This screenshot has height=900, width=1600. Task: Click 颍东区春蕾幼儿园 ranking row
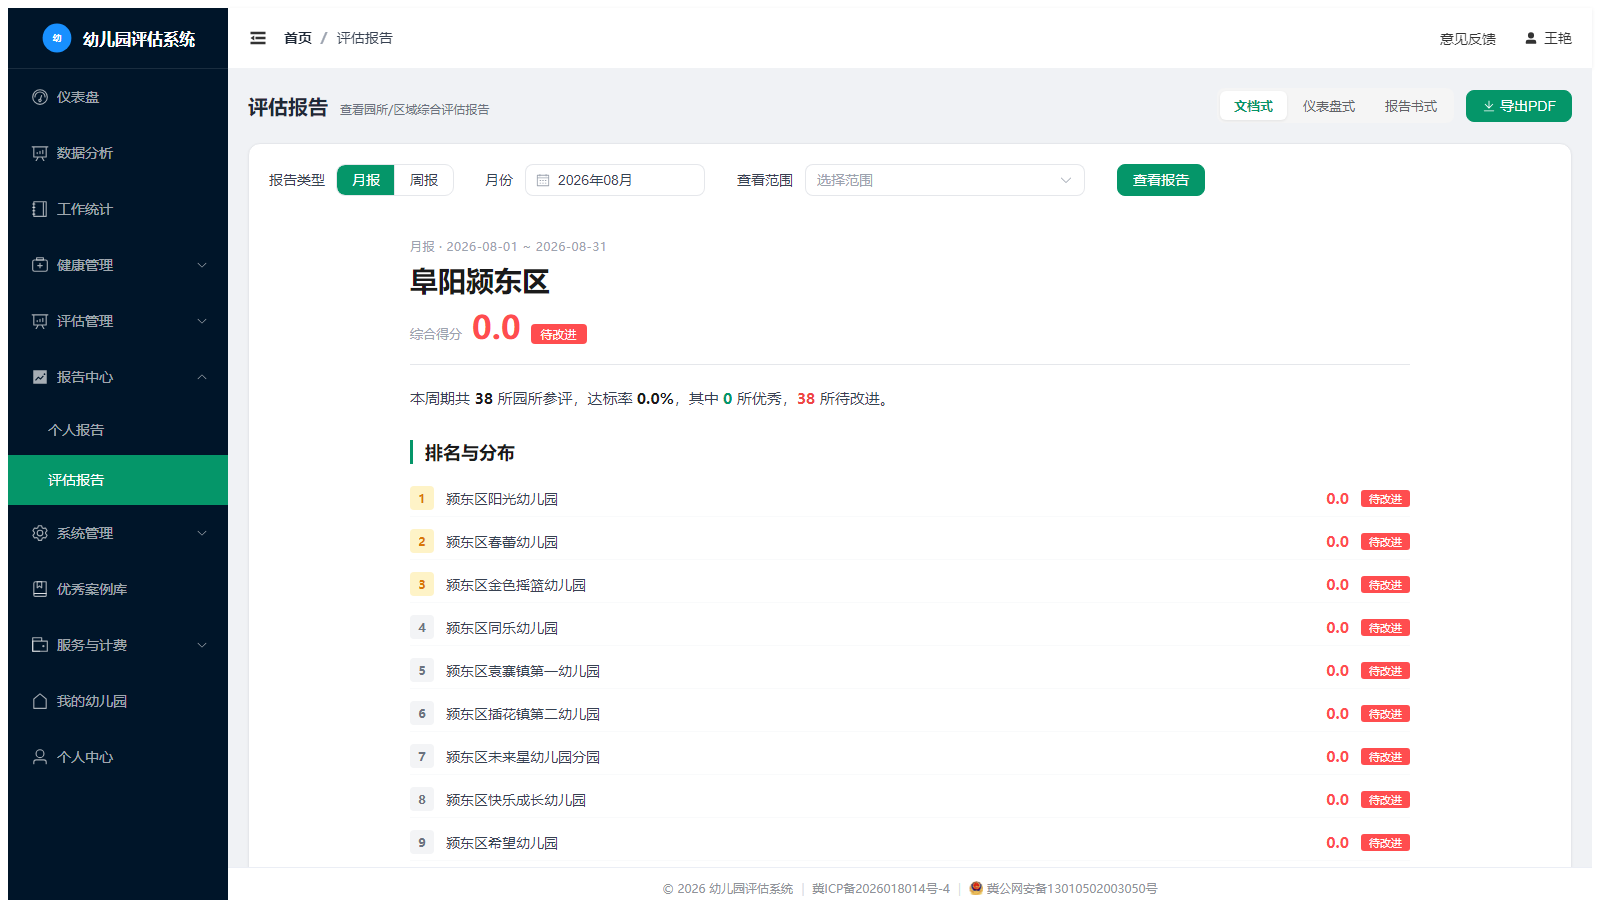(910, 541)
